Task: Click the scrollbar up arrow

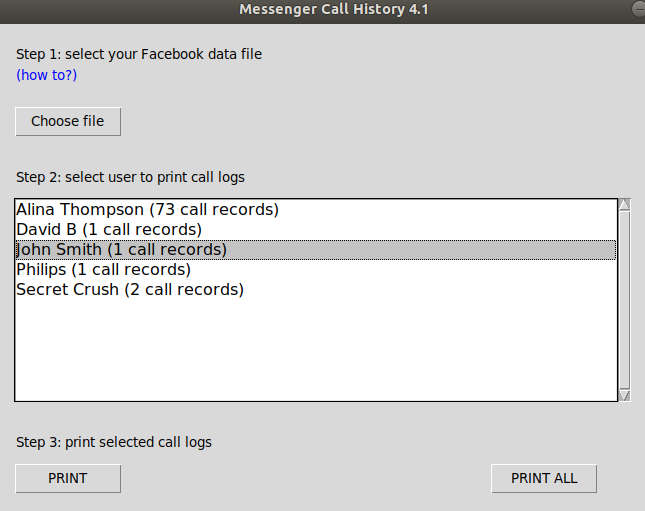Action: pyautogui.click(x=625, y=205)
